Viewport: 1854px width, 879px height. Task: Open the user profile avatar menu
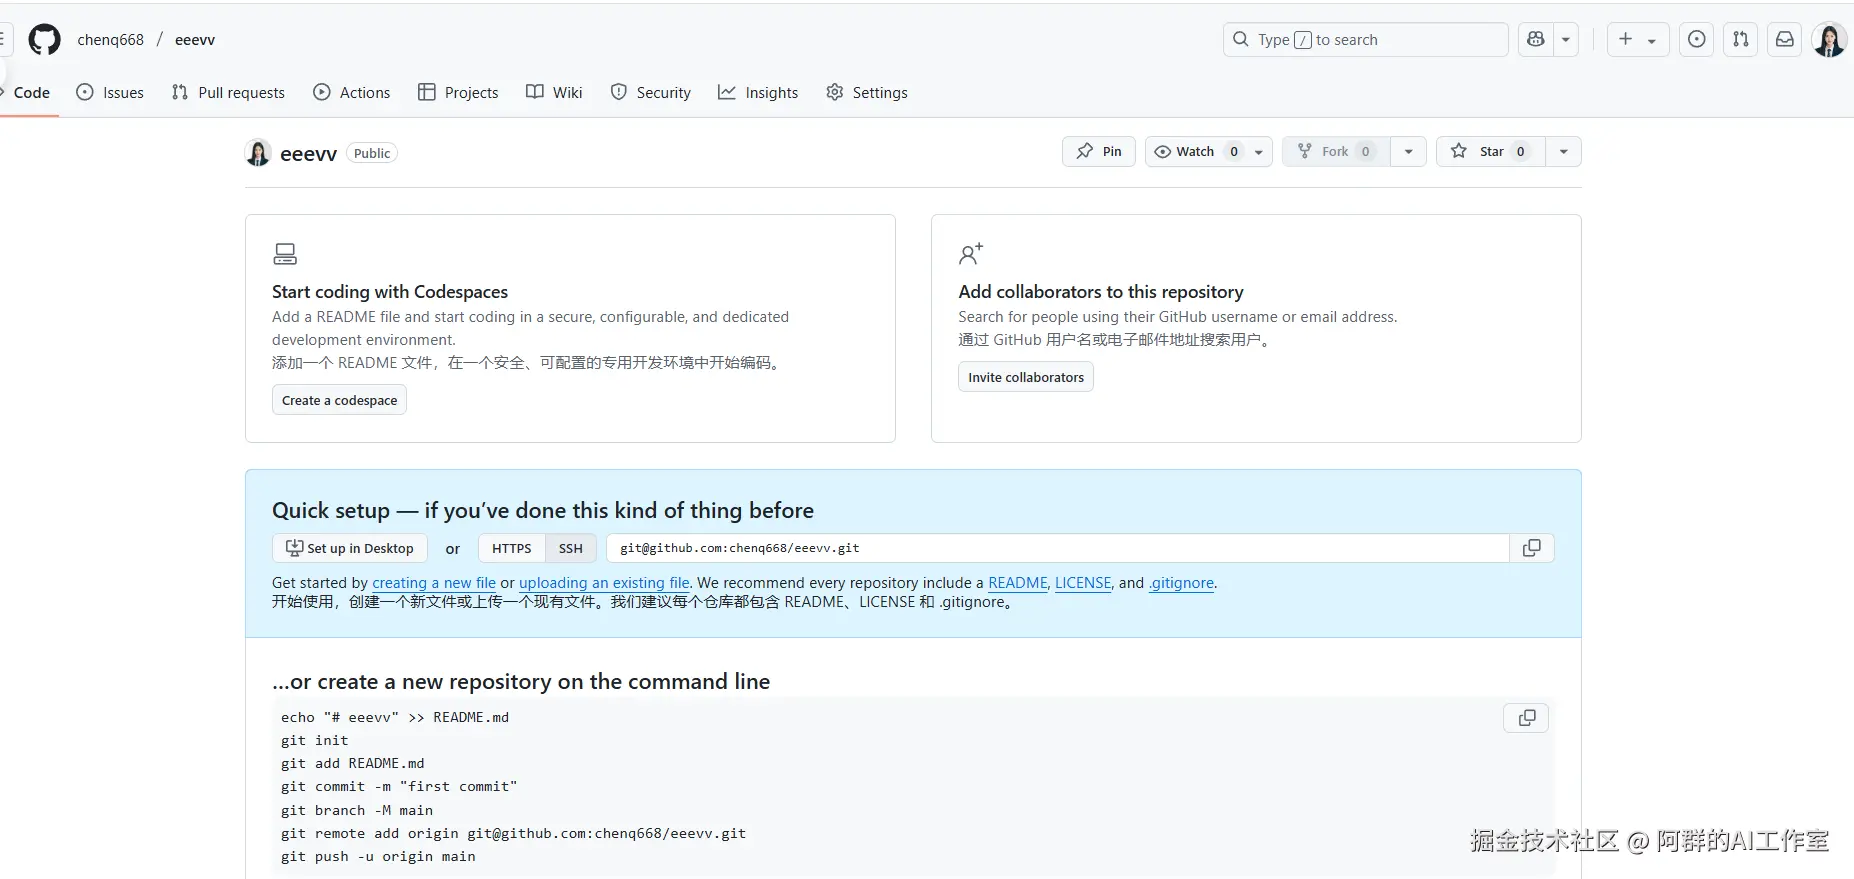[1829, 40]
